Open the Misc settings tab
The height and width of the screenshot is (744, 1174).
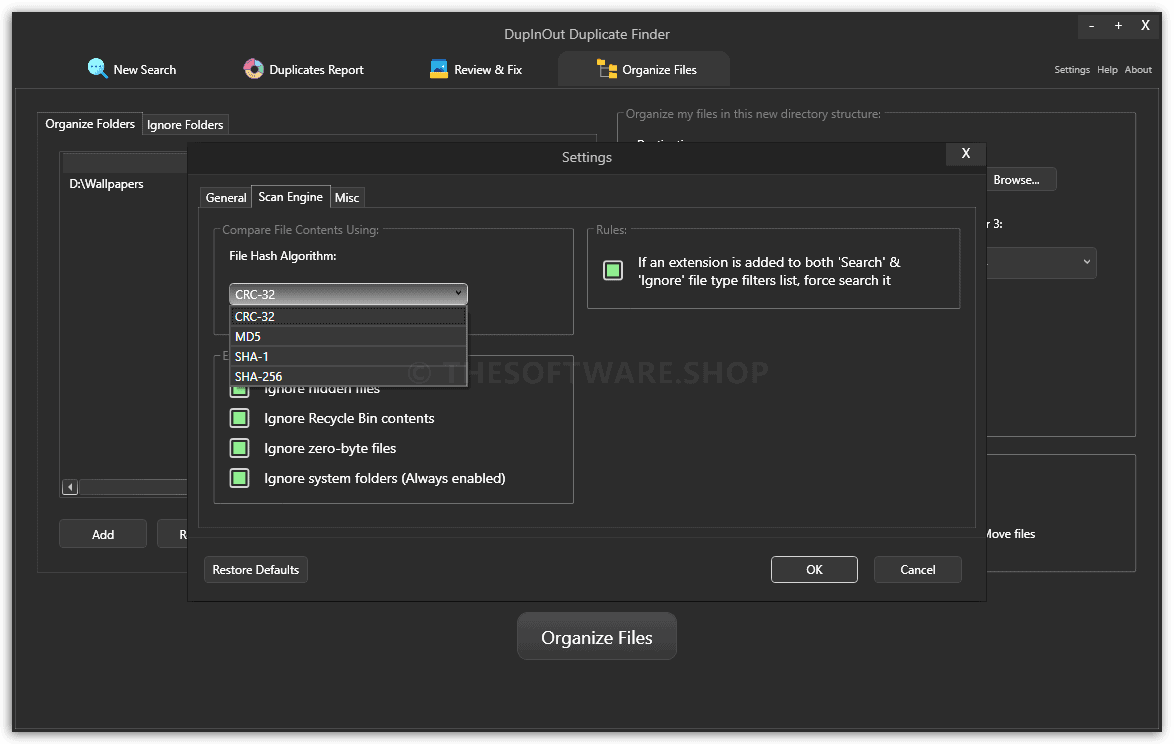pos(347,198)
